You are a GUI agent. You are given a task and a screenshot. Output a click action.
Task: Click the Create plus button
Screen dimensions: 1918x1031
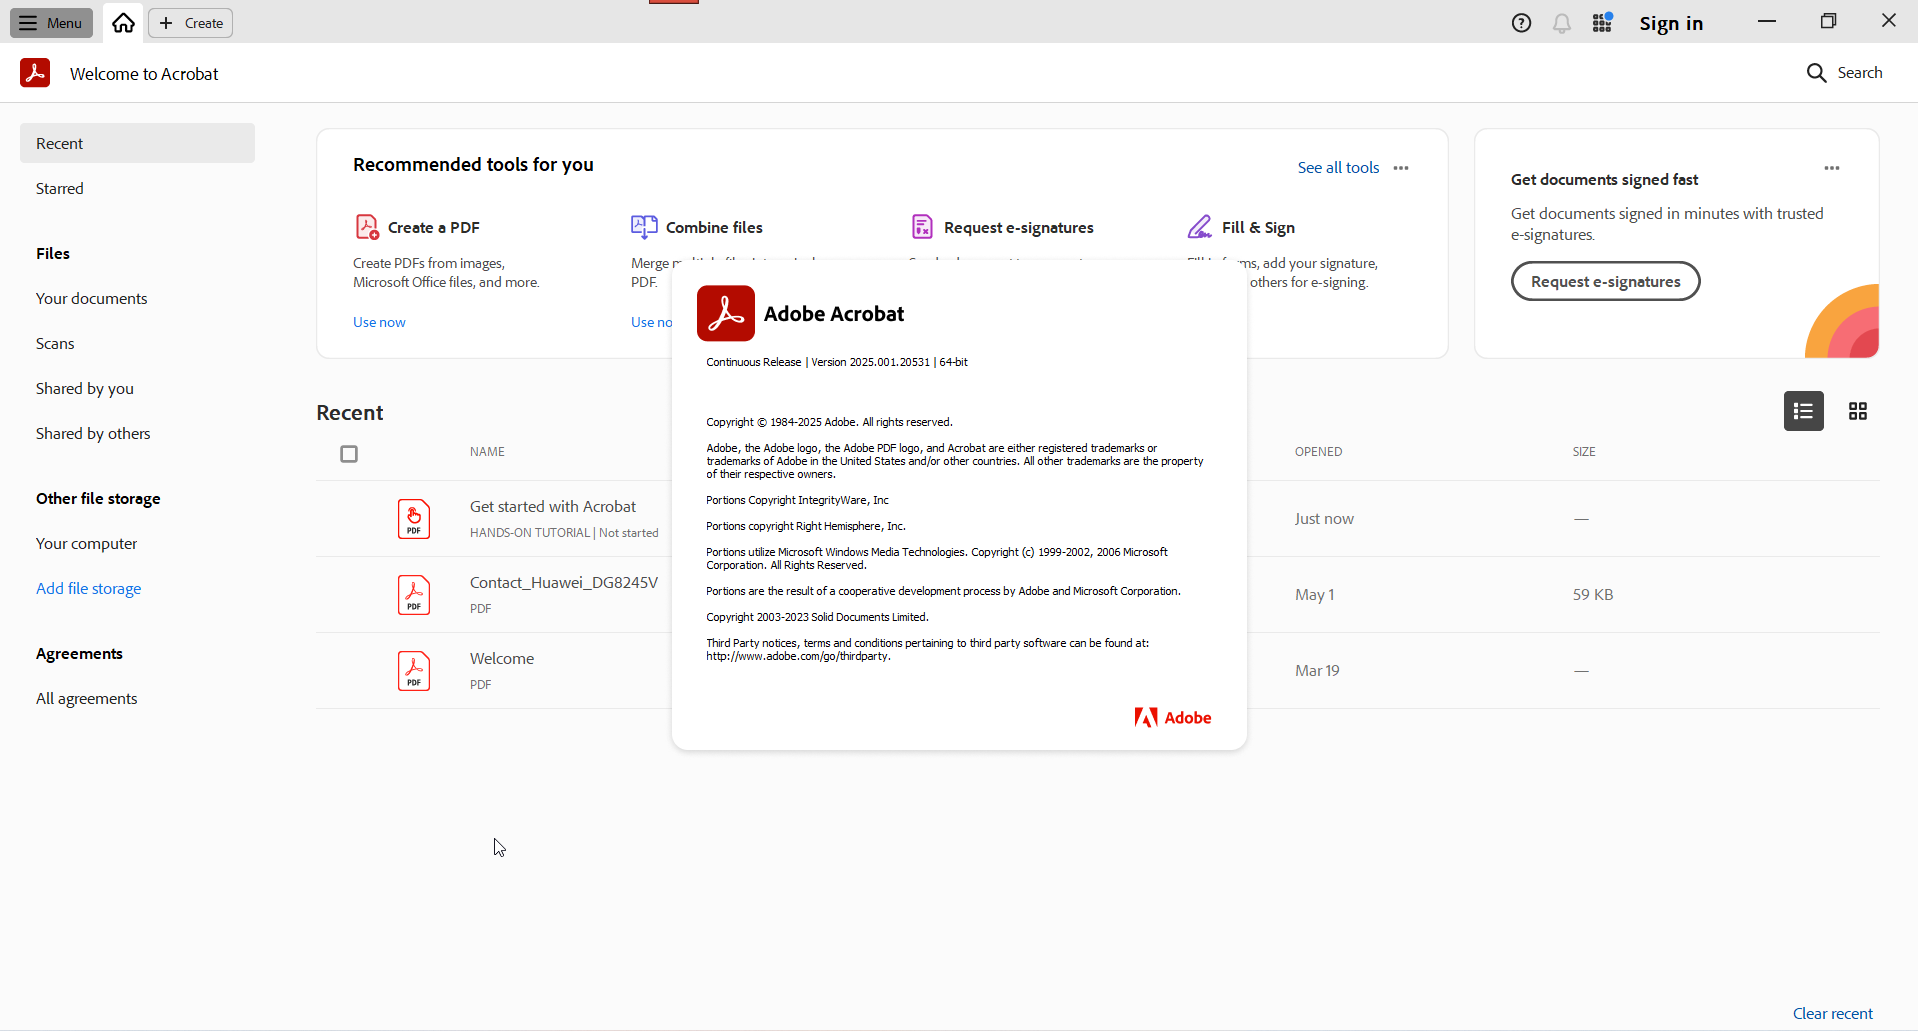point(191,23)
